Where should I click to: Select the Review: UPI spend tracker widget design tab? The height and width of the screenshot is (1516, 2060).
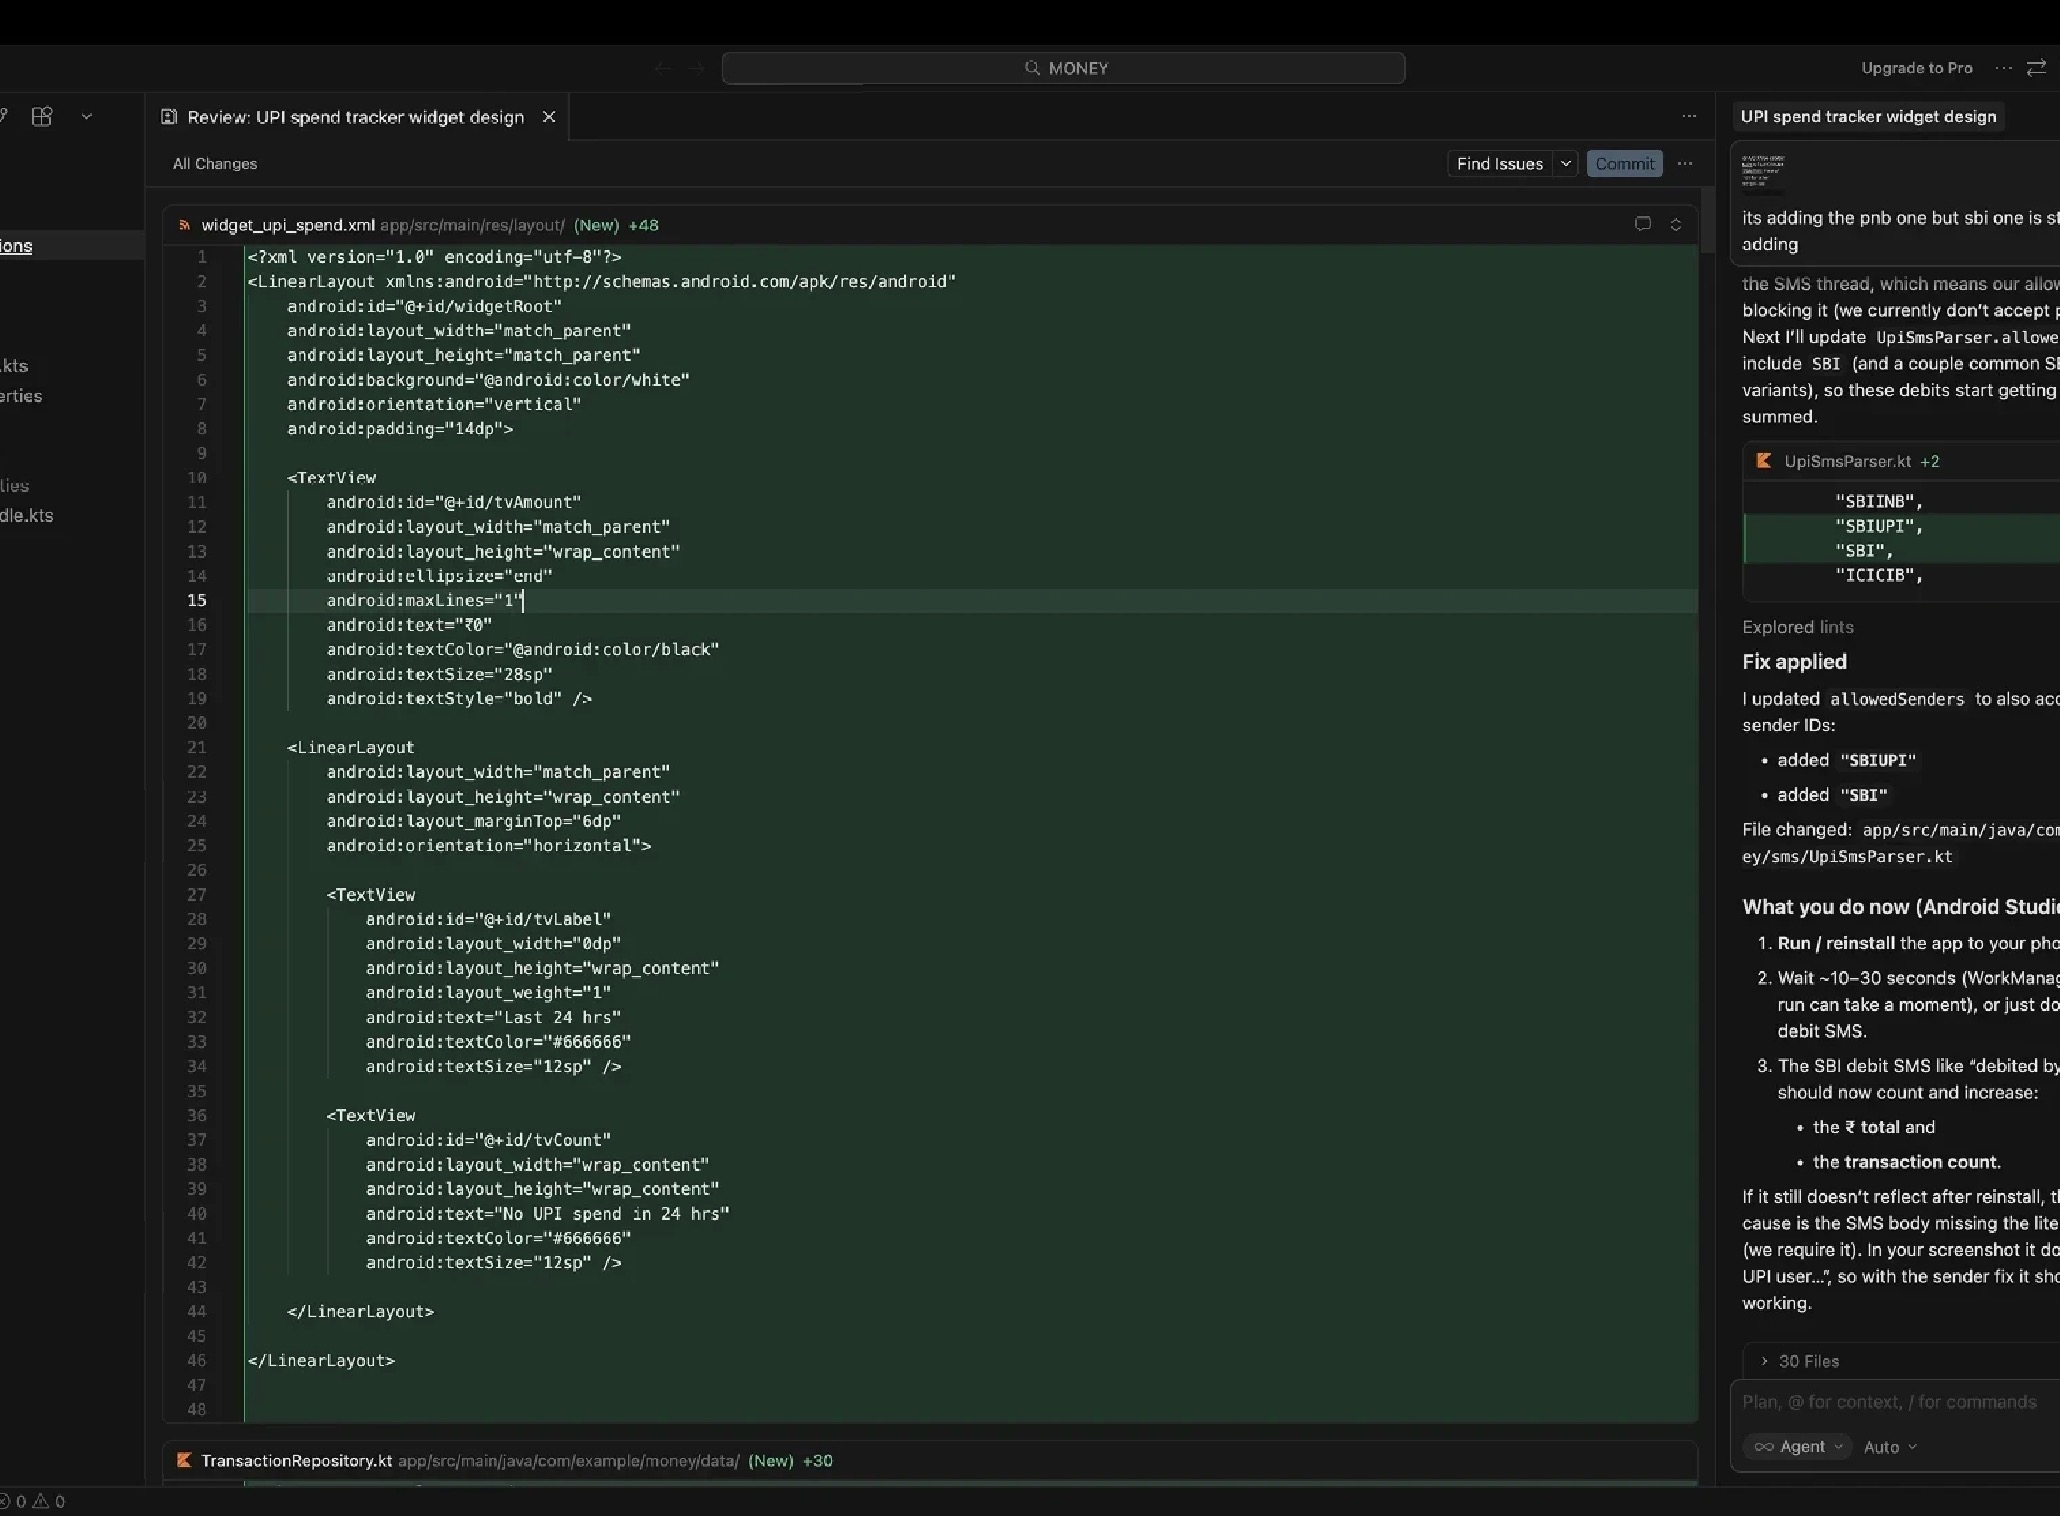pos(356,117)
